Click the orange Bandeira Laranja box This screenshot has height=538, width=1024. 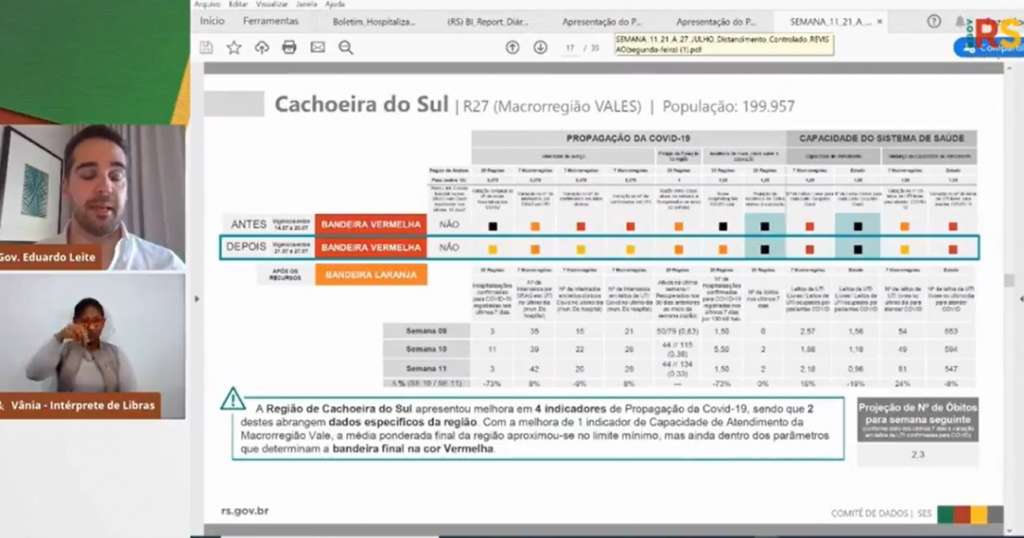tap(371, 274)
